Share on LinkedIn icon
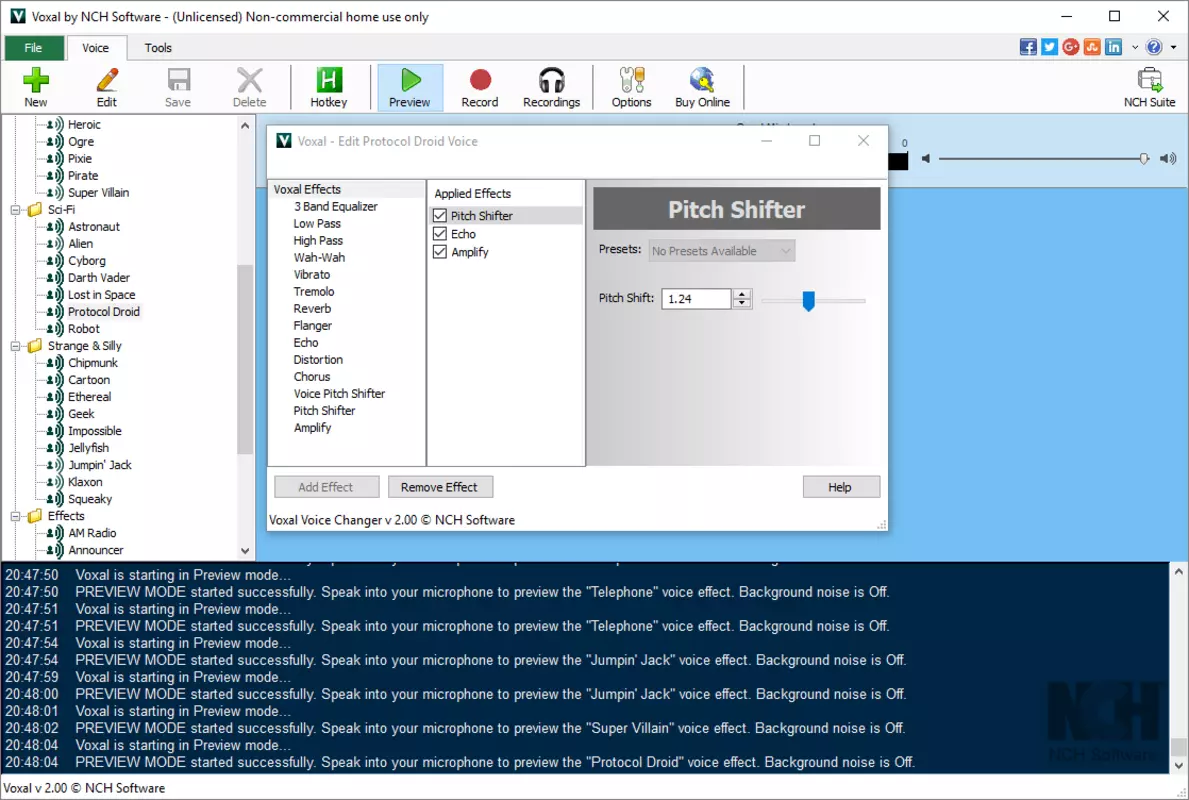 (1113, 47)
